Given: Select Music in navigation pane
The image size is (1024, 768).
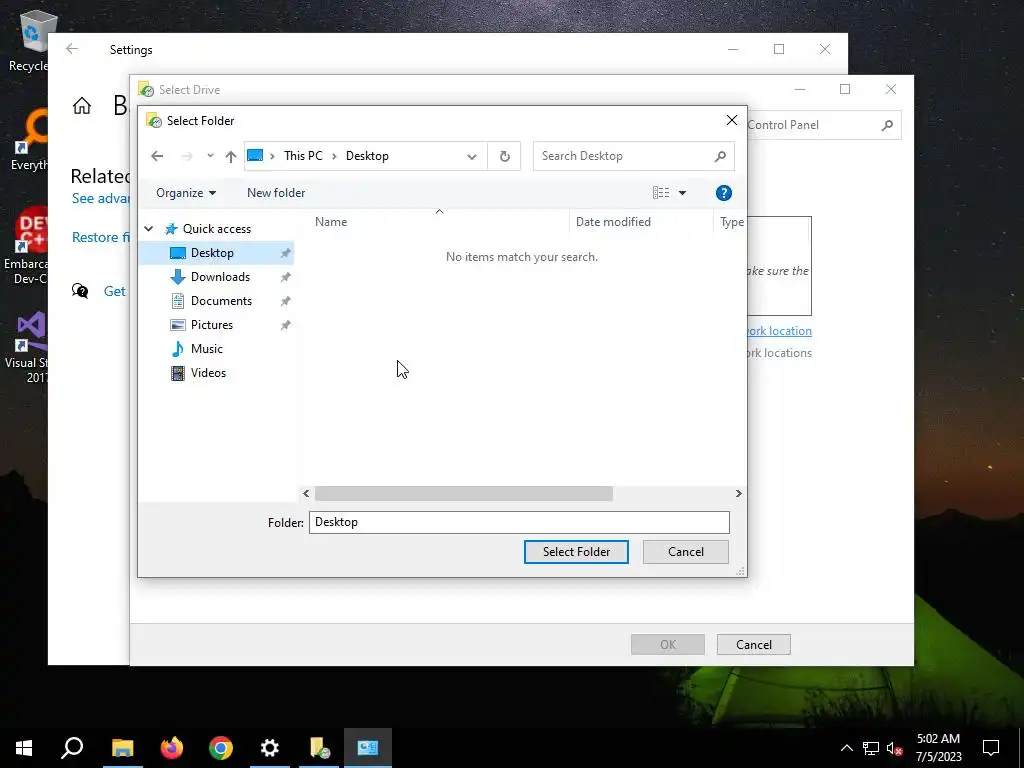Looking at the screenshot, I should coord(206,349).
